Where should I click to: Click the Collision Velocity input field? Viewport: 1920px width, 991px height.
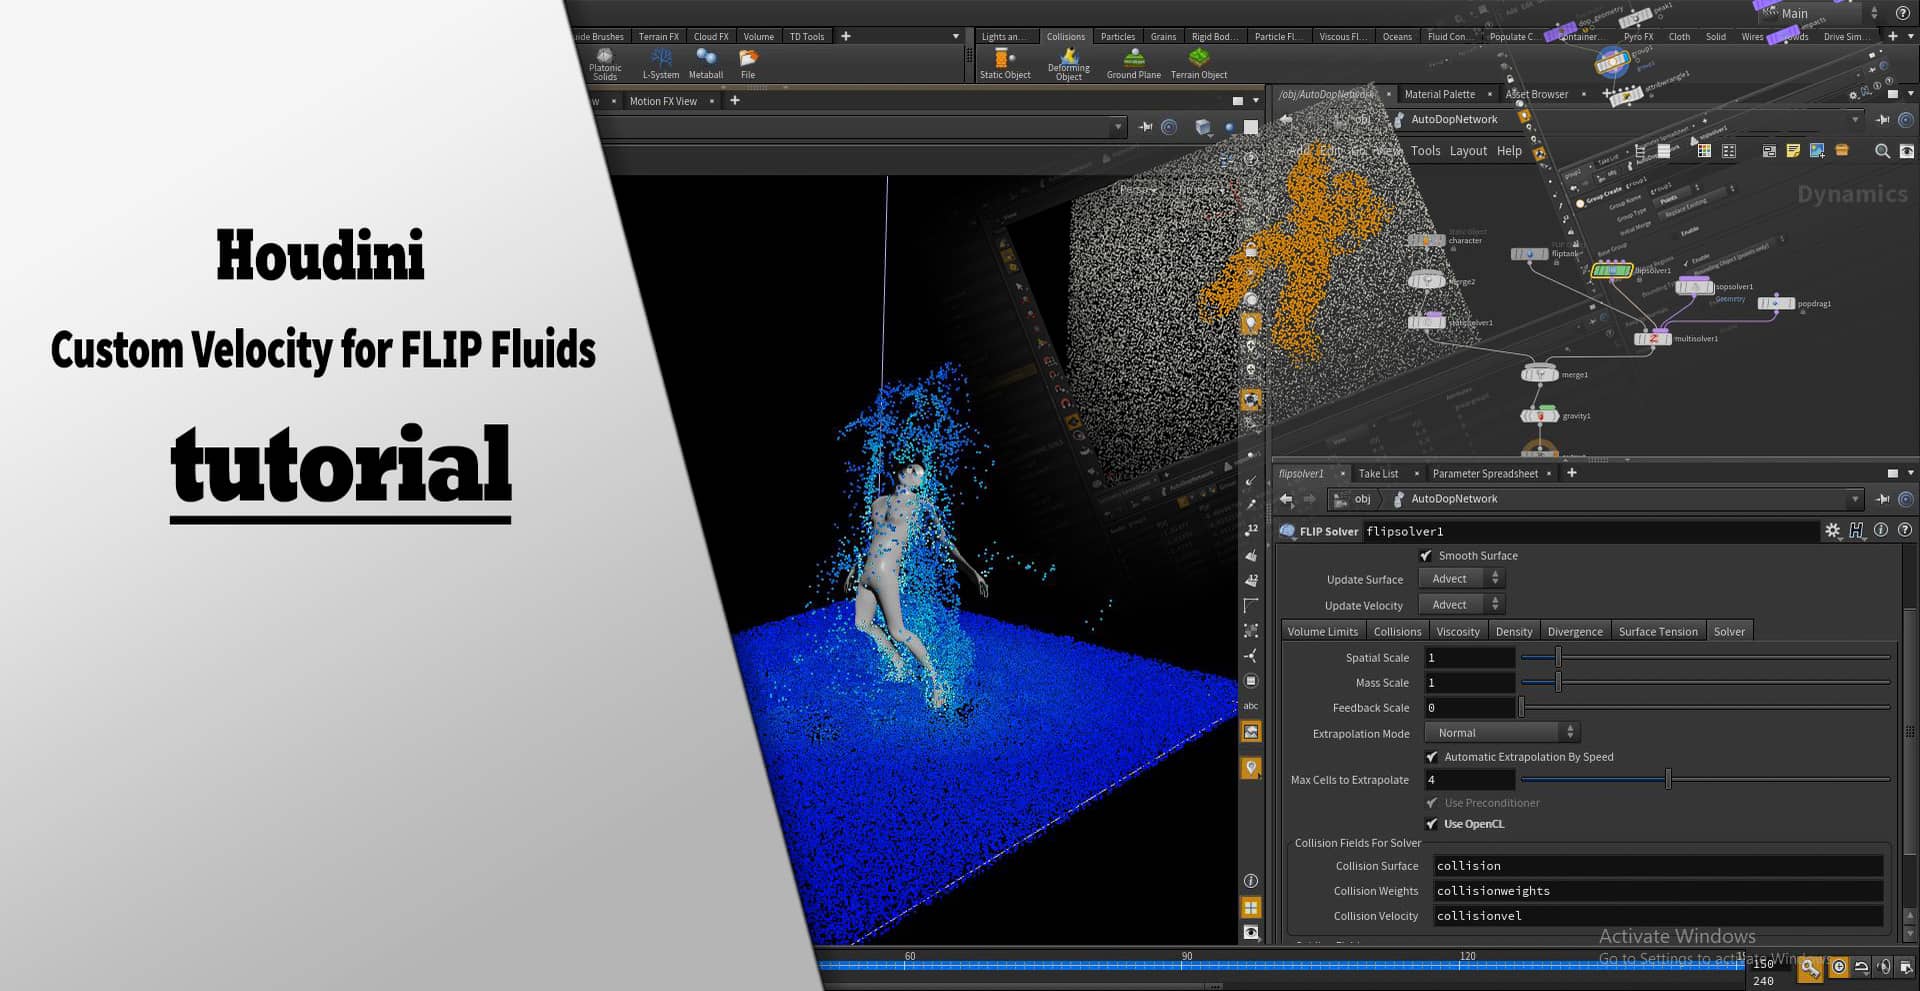(1658, 916)
